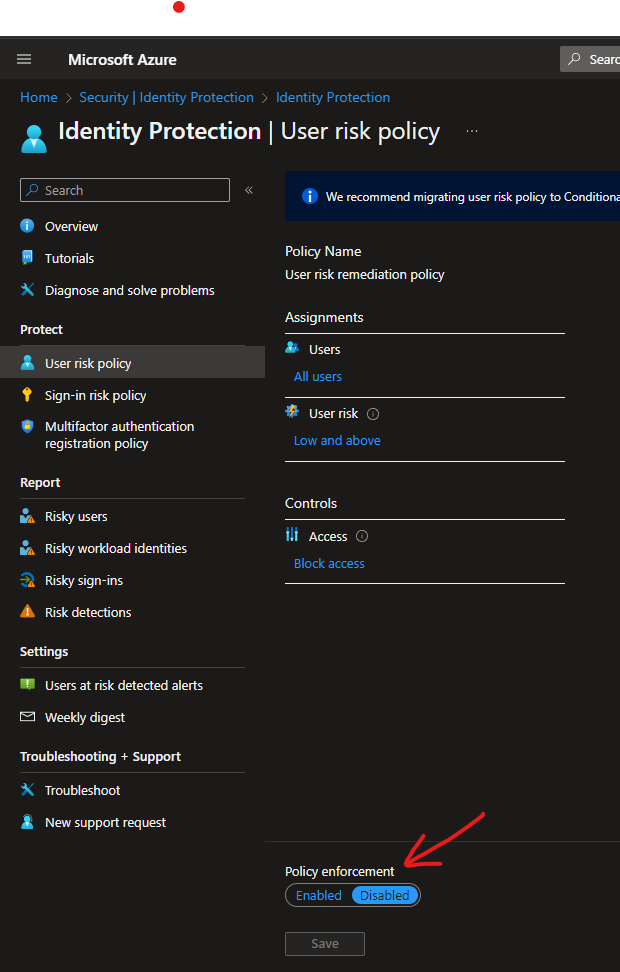The width and height of the screenshot is (620, 972).
Task: Click the Block access control link
Action: coord(329,563)
